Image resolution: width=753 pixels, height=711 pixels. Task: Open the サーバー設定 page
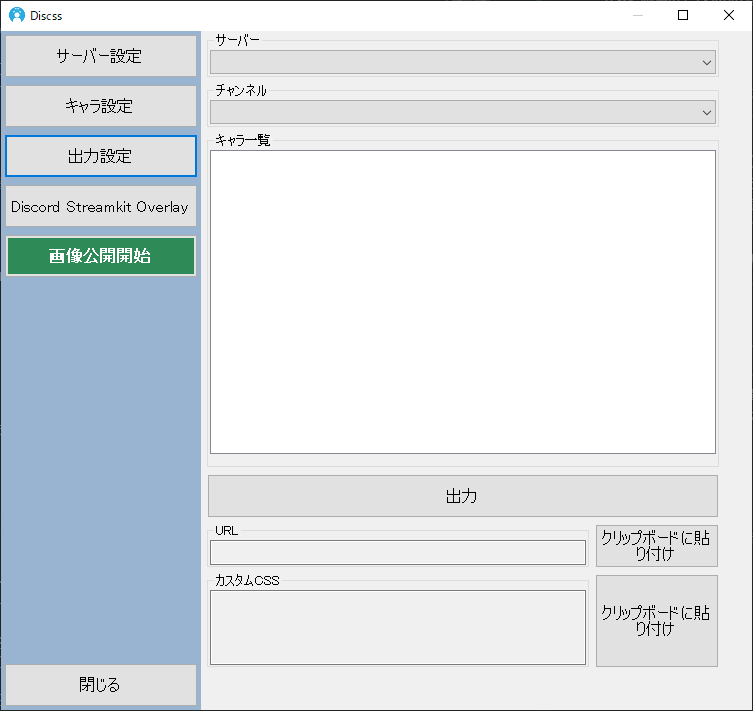point(101,56)
